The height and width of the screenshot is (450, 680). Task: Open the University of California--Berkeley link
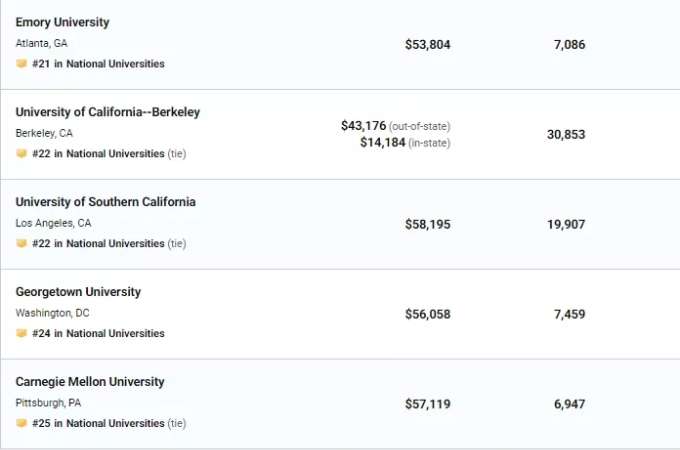coord(108,112)
